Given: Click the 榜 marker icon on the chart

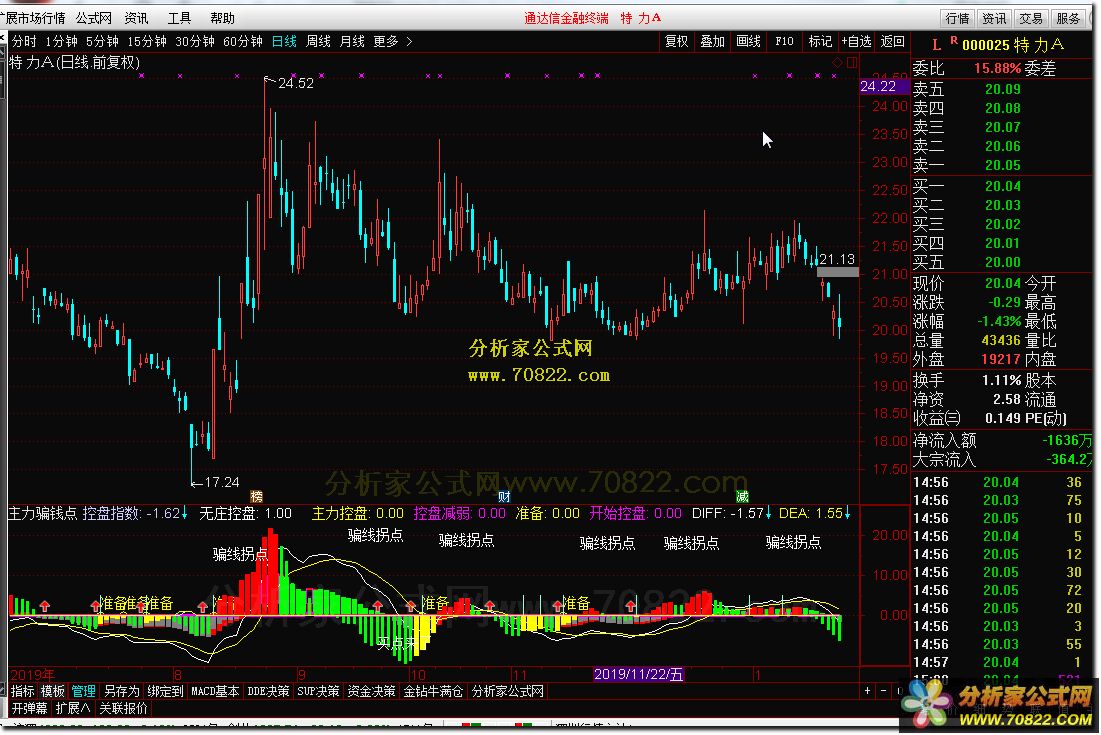Looking at the screenshot, I should 257,496.
